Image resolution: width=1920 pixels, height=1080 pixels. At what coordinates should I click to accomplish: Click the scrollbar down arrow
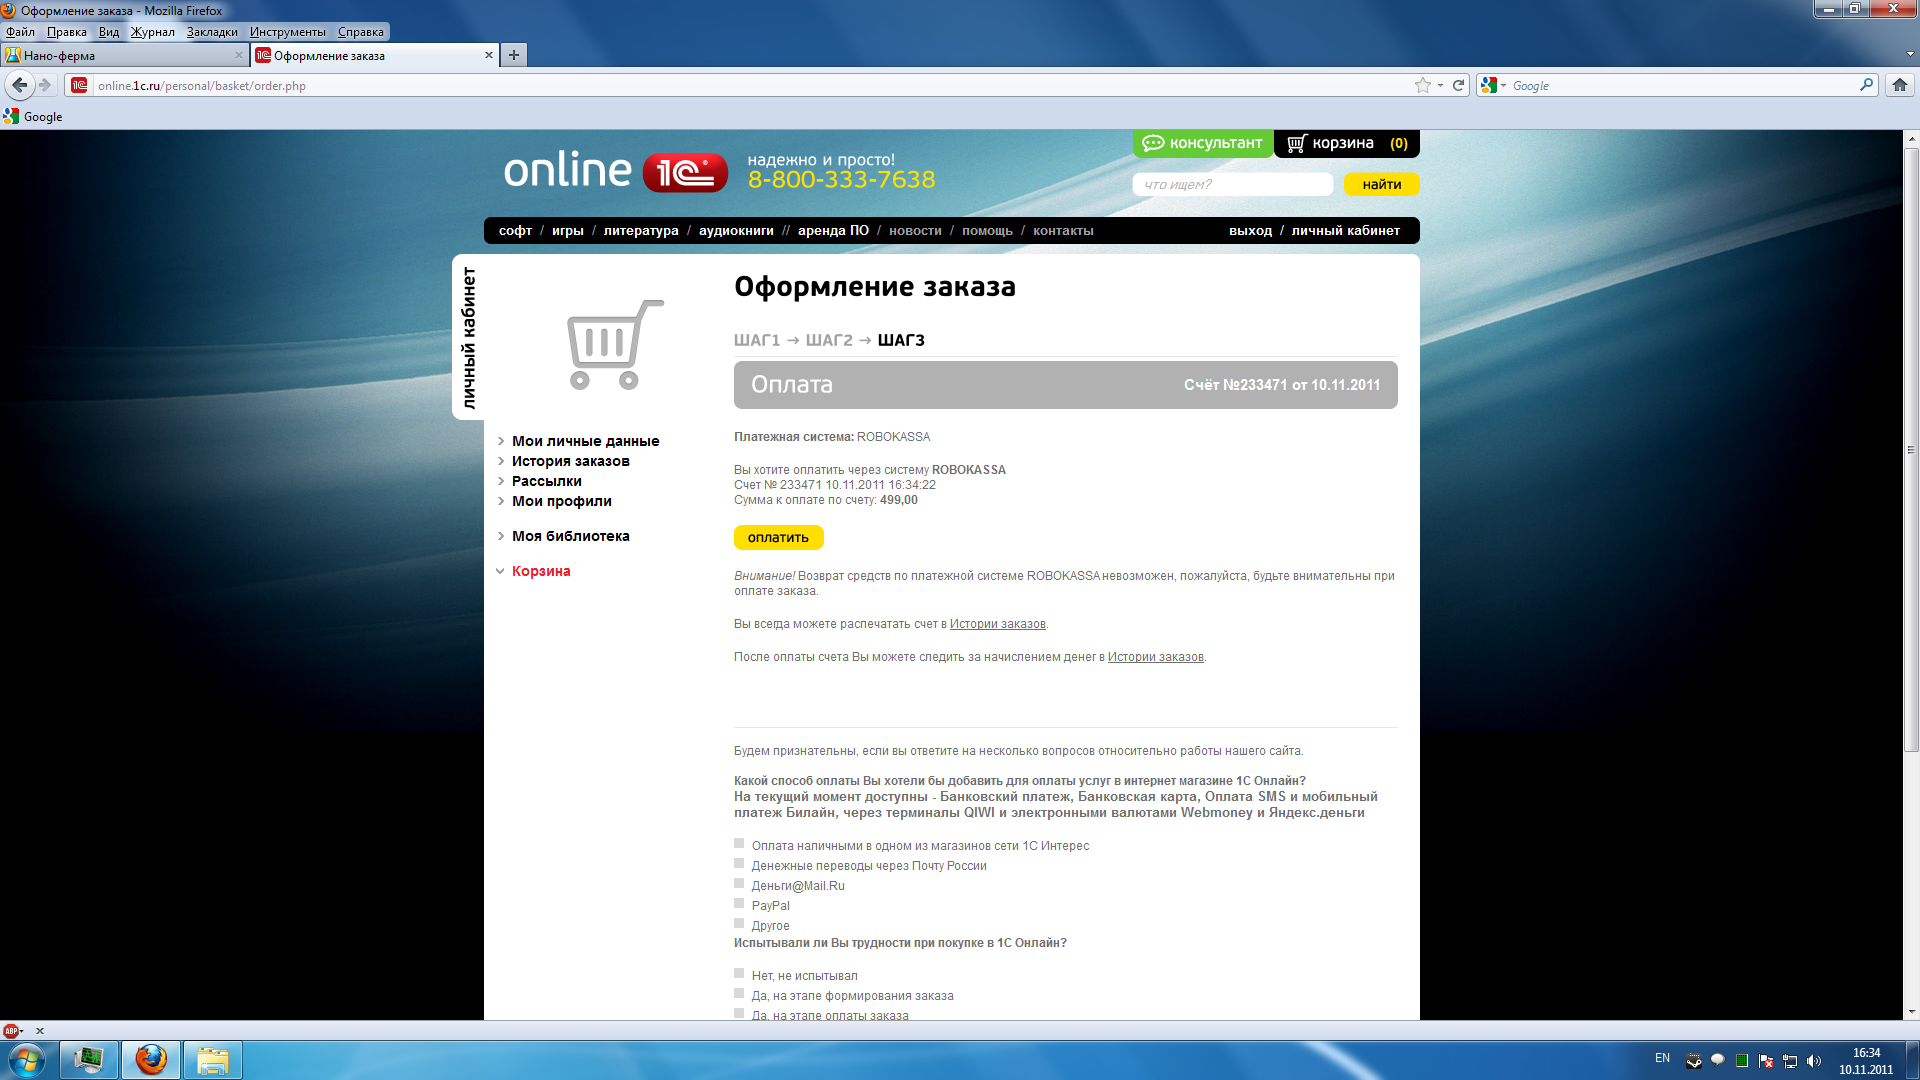1911,1012
